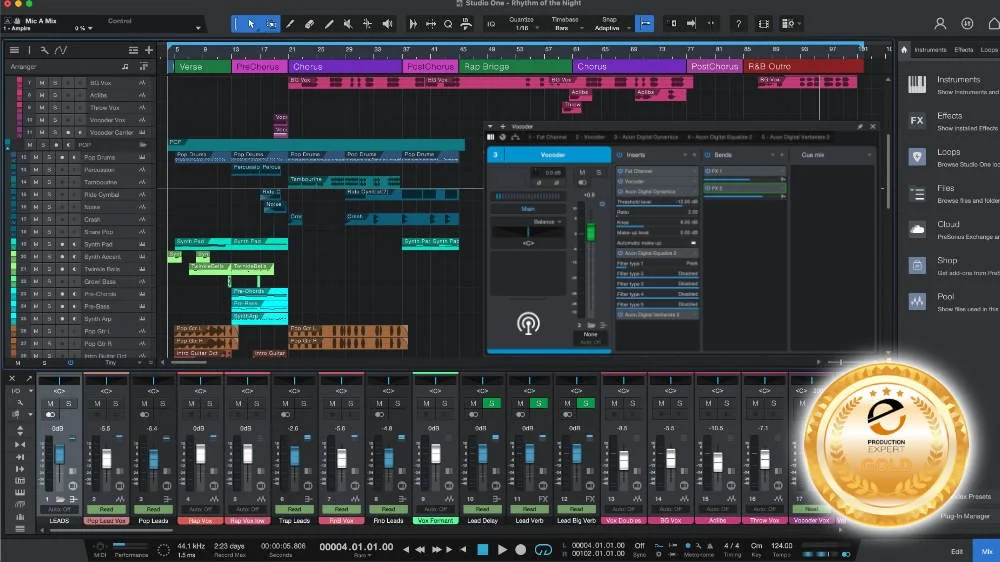Toggle the Loop transport button

coord(543,549)
